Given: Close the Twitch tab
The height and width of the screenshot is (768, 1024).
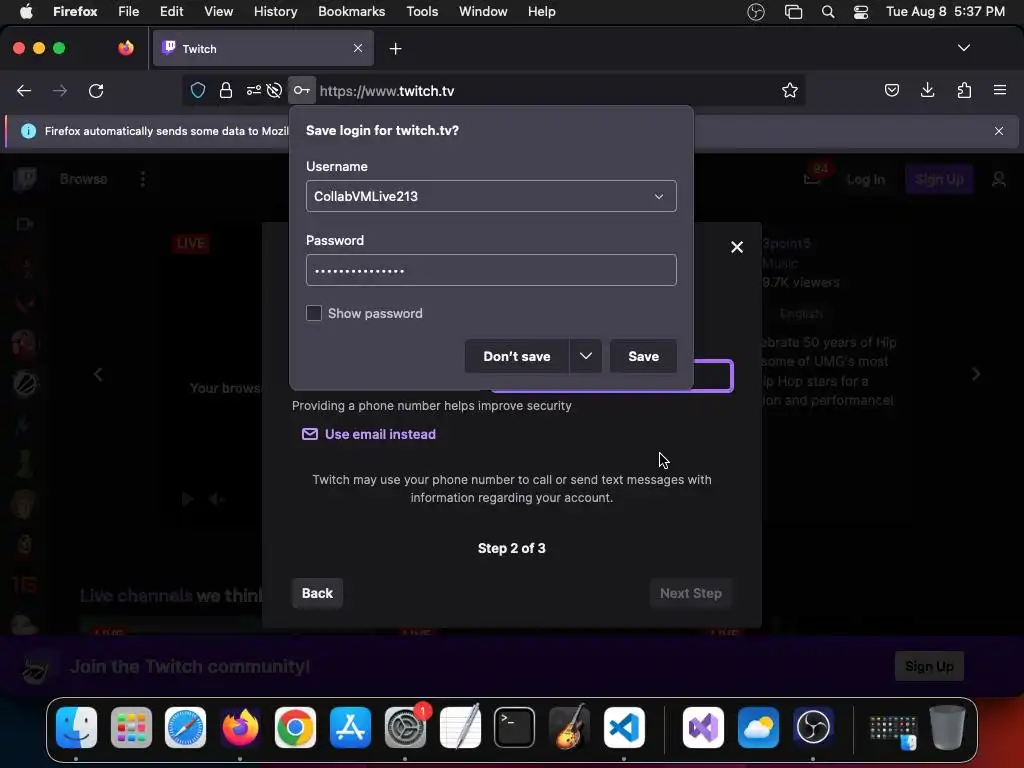Looking at the screenshot, I should coord(358,48).
